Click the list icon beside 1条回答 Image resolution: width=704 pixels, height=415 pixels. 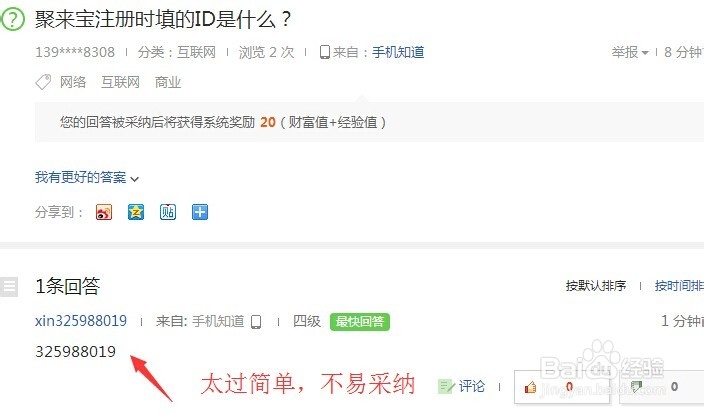click(9, 286)
